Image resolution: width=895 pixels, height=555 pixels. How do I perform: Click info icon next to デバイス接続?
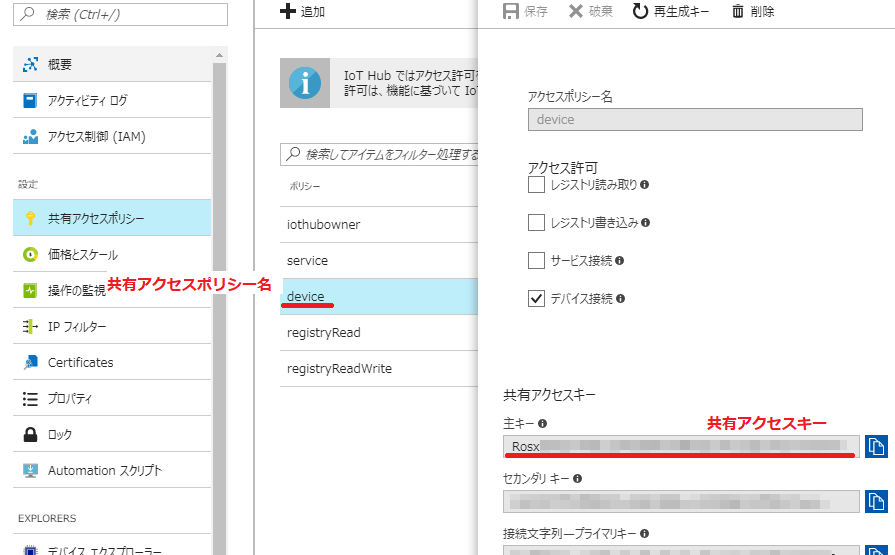pos(620,299)
